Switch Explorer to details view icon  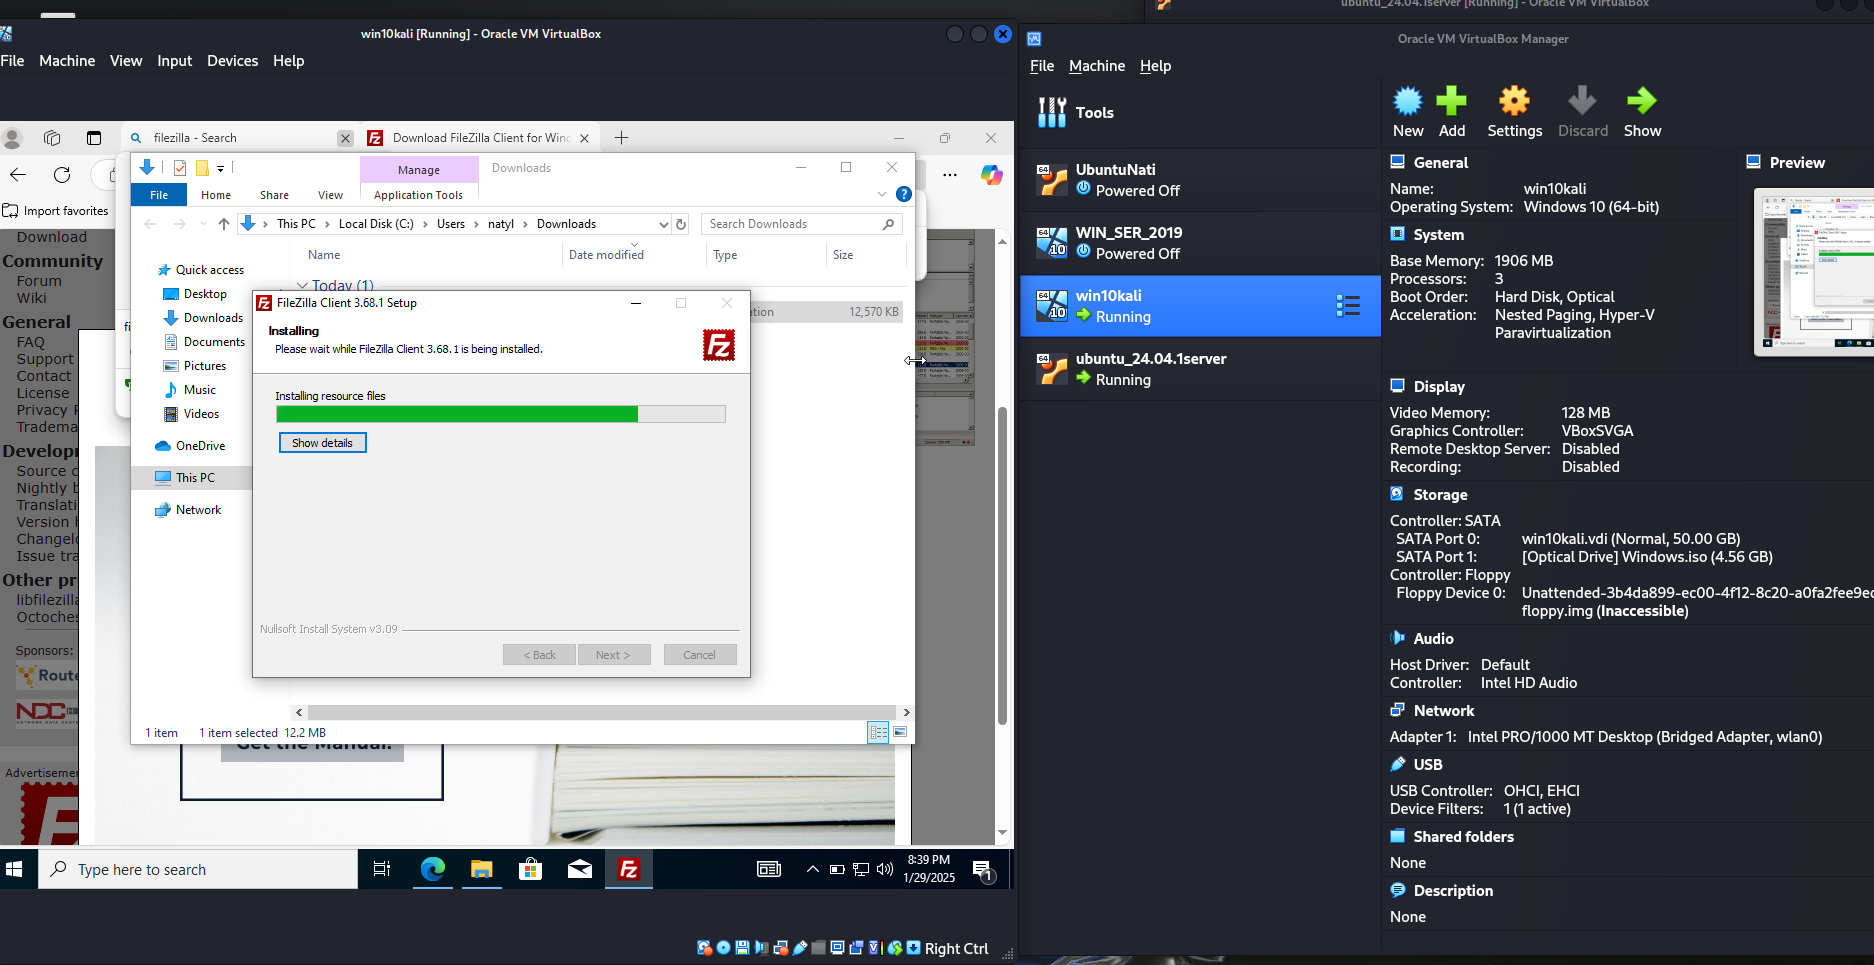(x=878, y=733)
